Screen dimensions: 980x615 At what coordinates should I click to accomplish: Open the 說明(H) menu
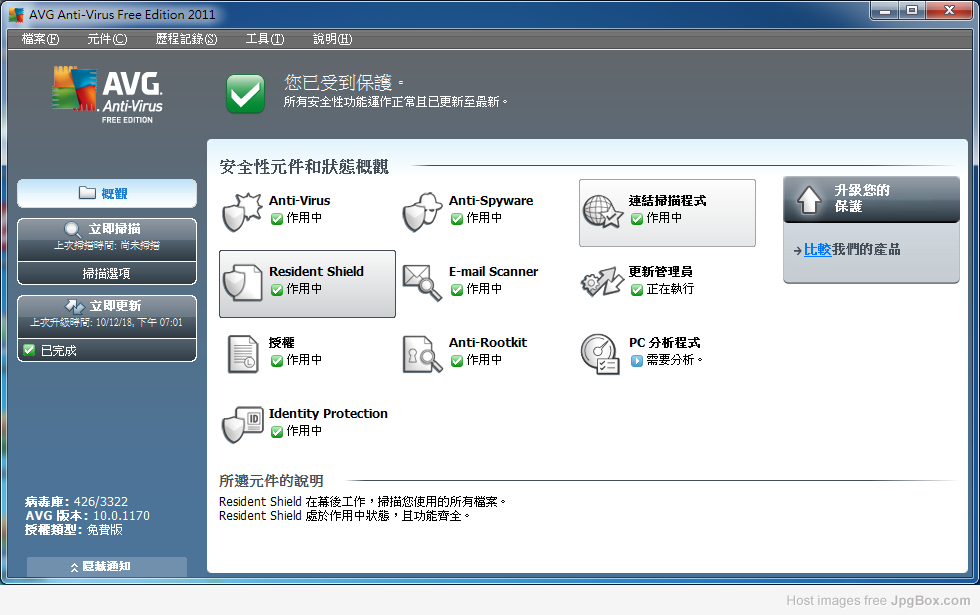coord(332,39)
